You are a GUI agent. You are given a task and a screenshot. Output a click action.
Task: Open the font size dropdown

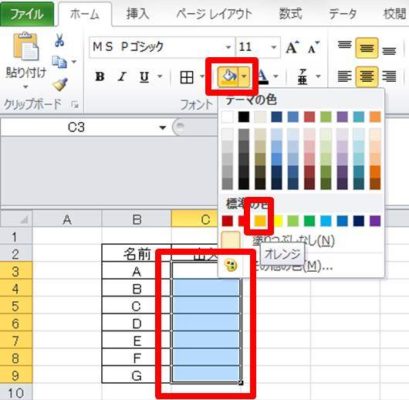click(x=274, y=47)
